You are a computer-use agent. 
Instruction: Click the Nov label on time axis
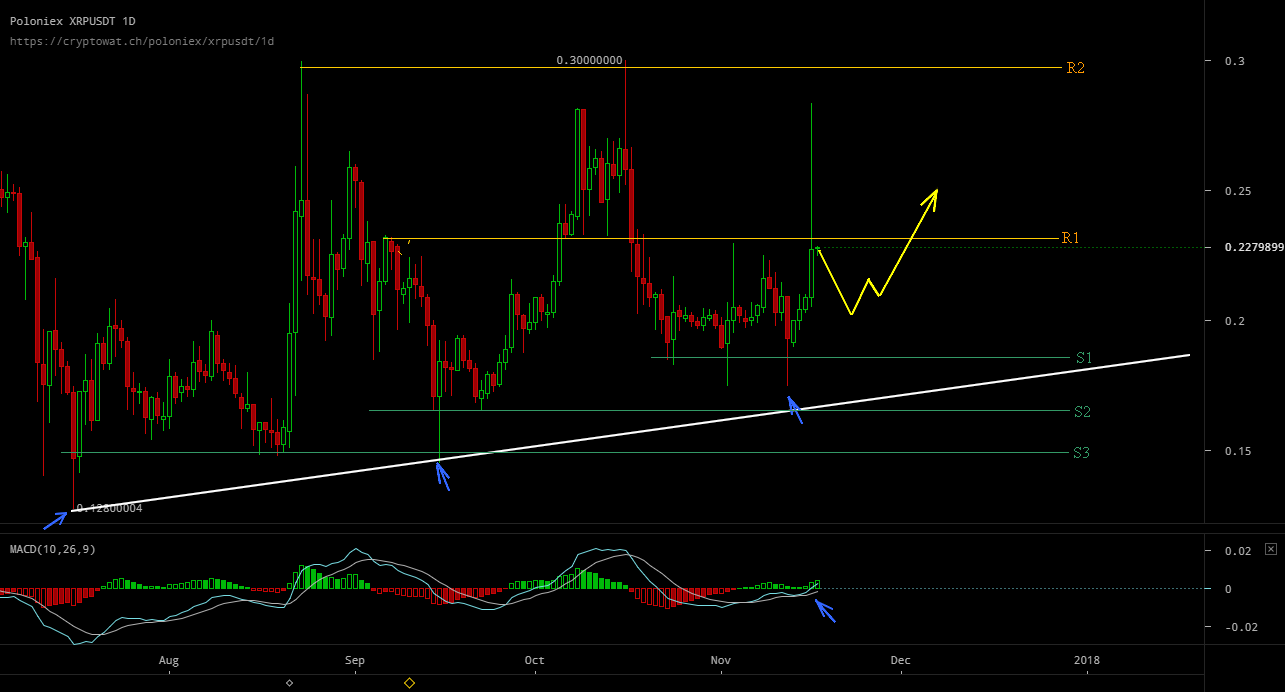click(x=720, y=660)
